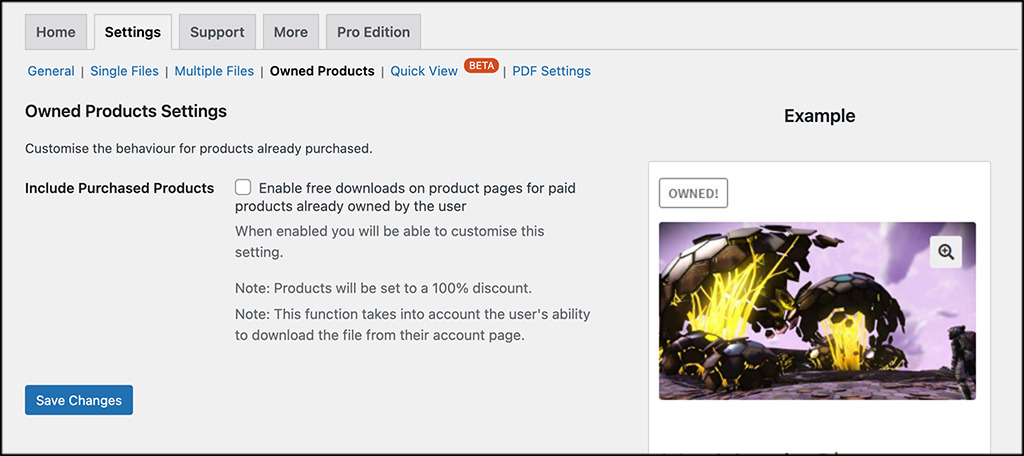This screenshot has width=1024, height=456.
Task: Go to the Pro Edition tab
Action: click(374, 32)
